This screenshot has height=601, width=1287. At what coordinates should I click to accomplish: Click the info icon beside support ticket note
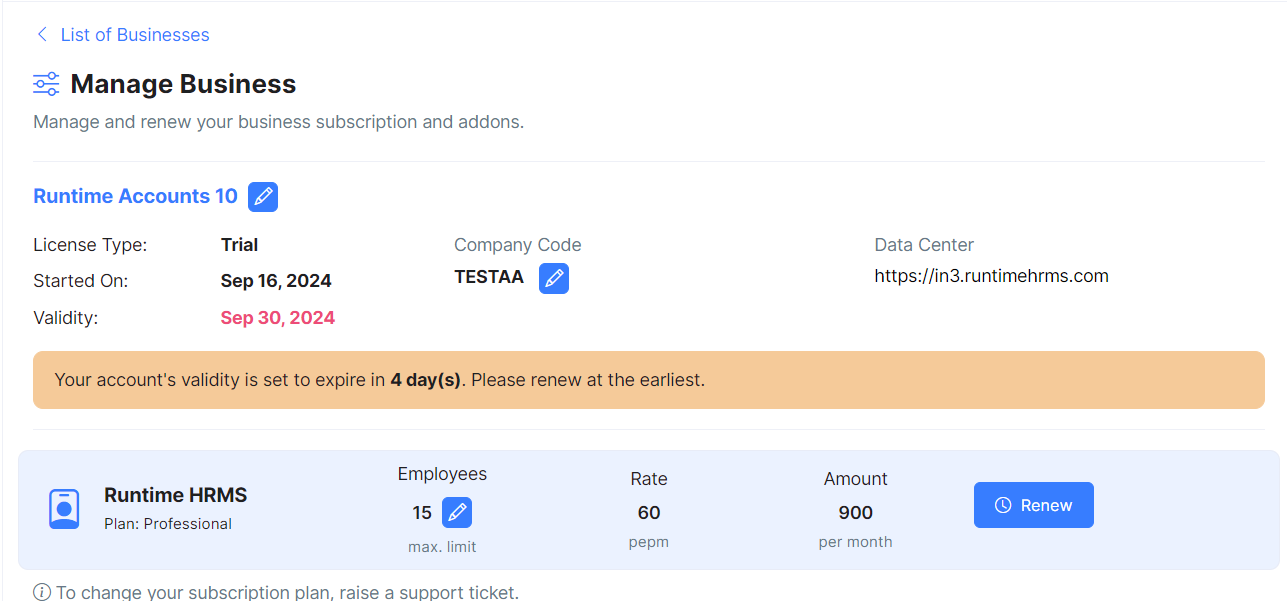pyautogui.click(x=42, y=592)
